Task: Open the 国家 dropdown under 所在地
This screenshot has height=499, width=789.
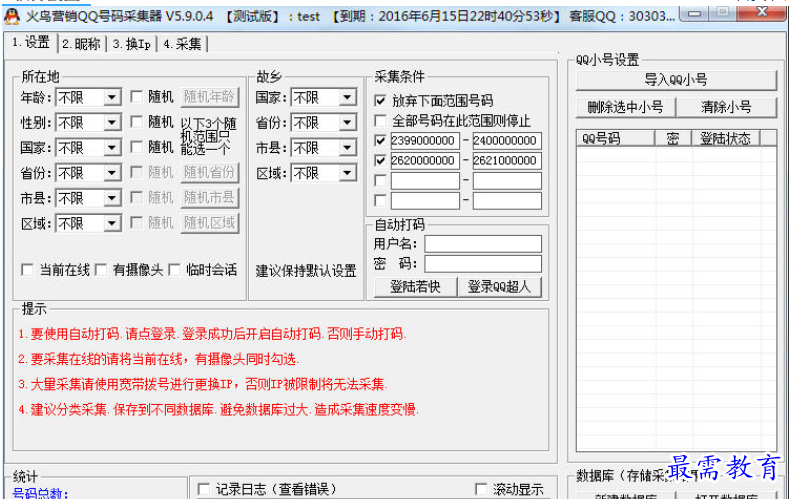Action: (x=112, y=147)
